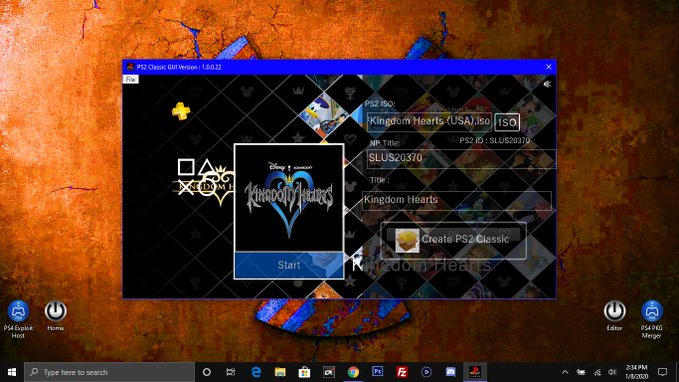This screenshot has width=679, height=382.
Task: Open Google Chrome from the taskbar
Action: point(353,372)
